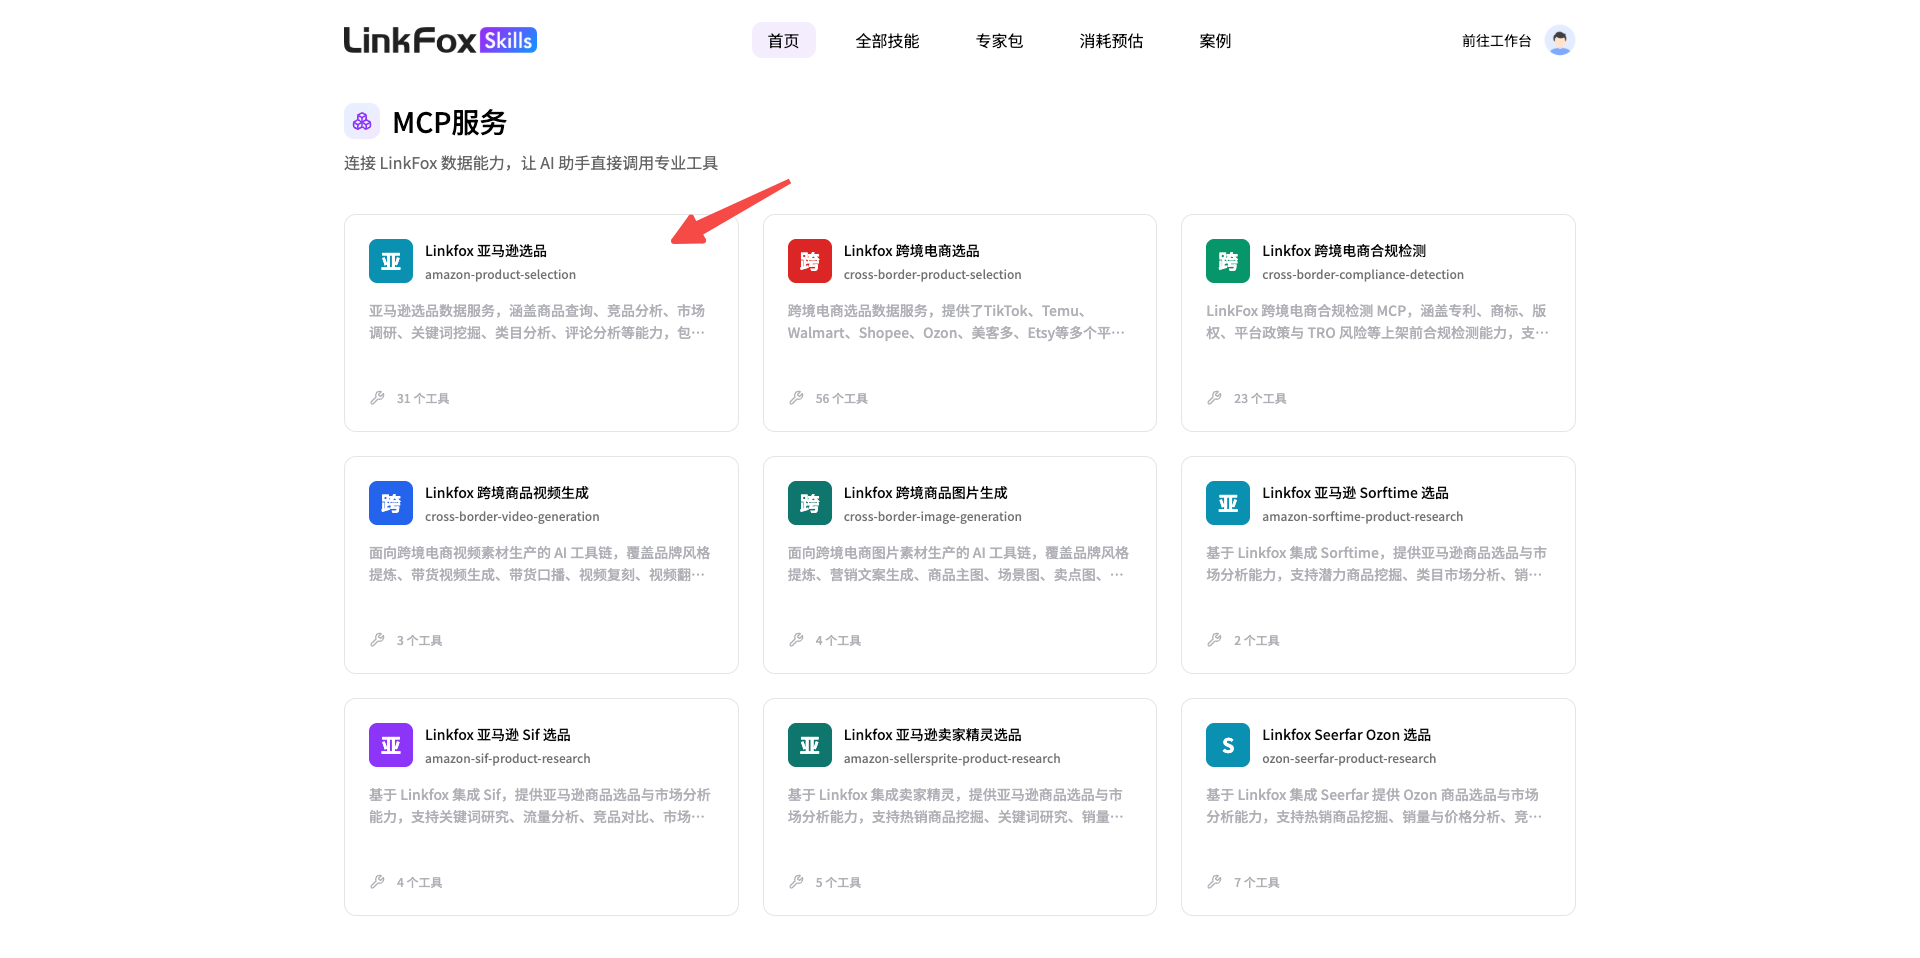Image resolution: width=1920 pixels, height=958 pixels.
Task: Click the wrench icon in 跨境商品图片生成 card
Action: point(796,640)
